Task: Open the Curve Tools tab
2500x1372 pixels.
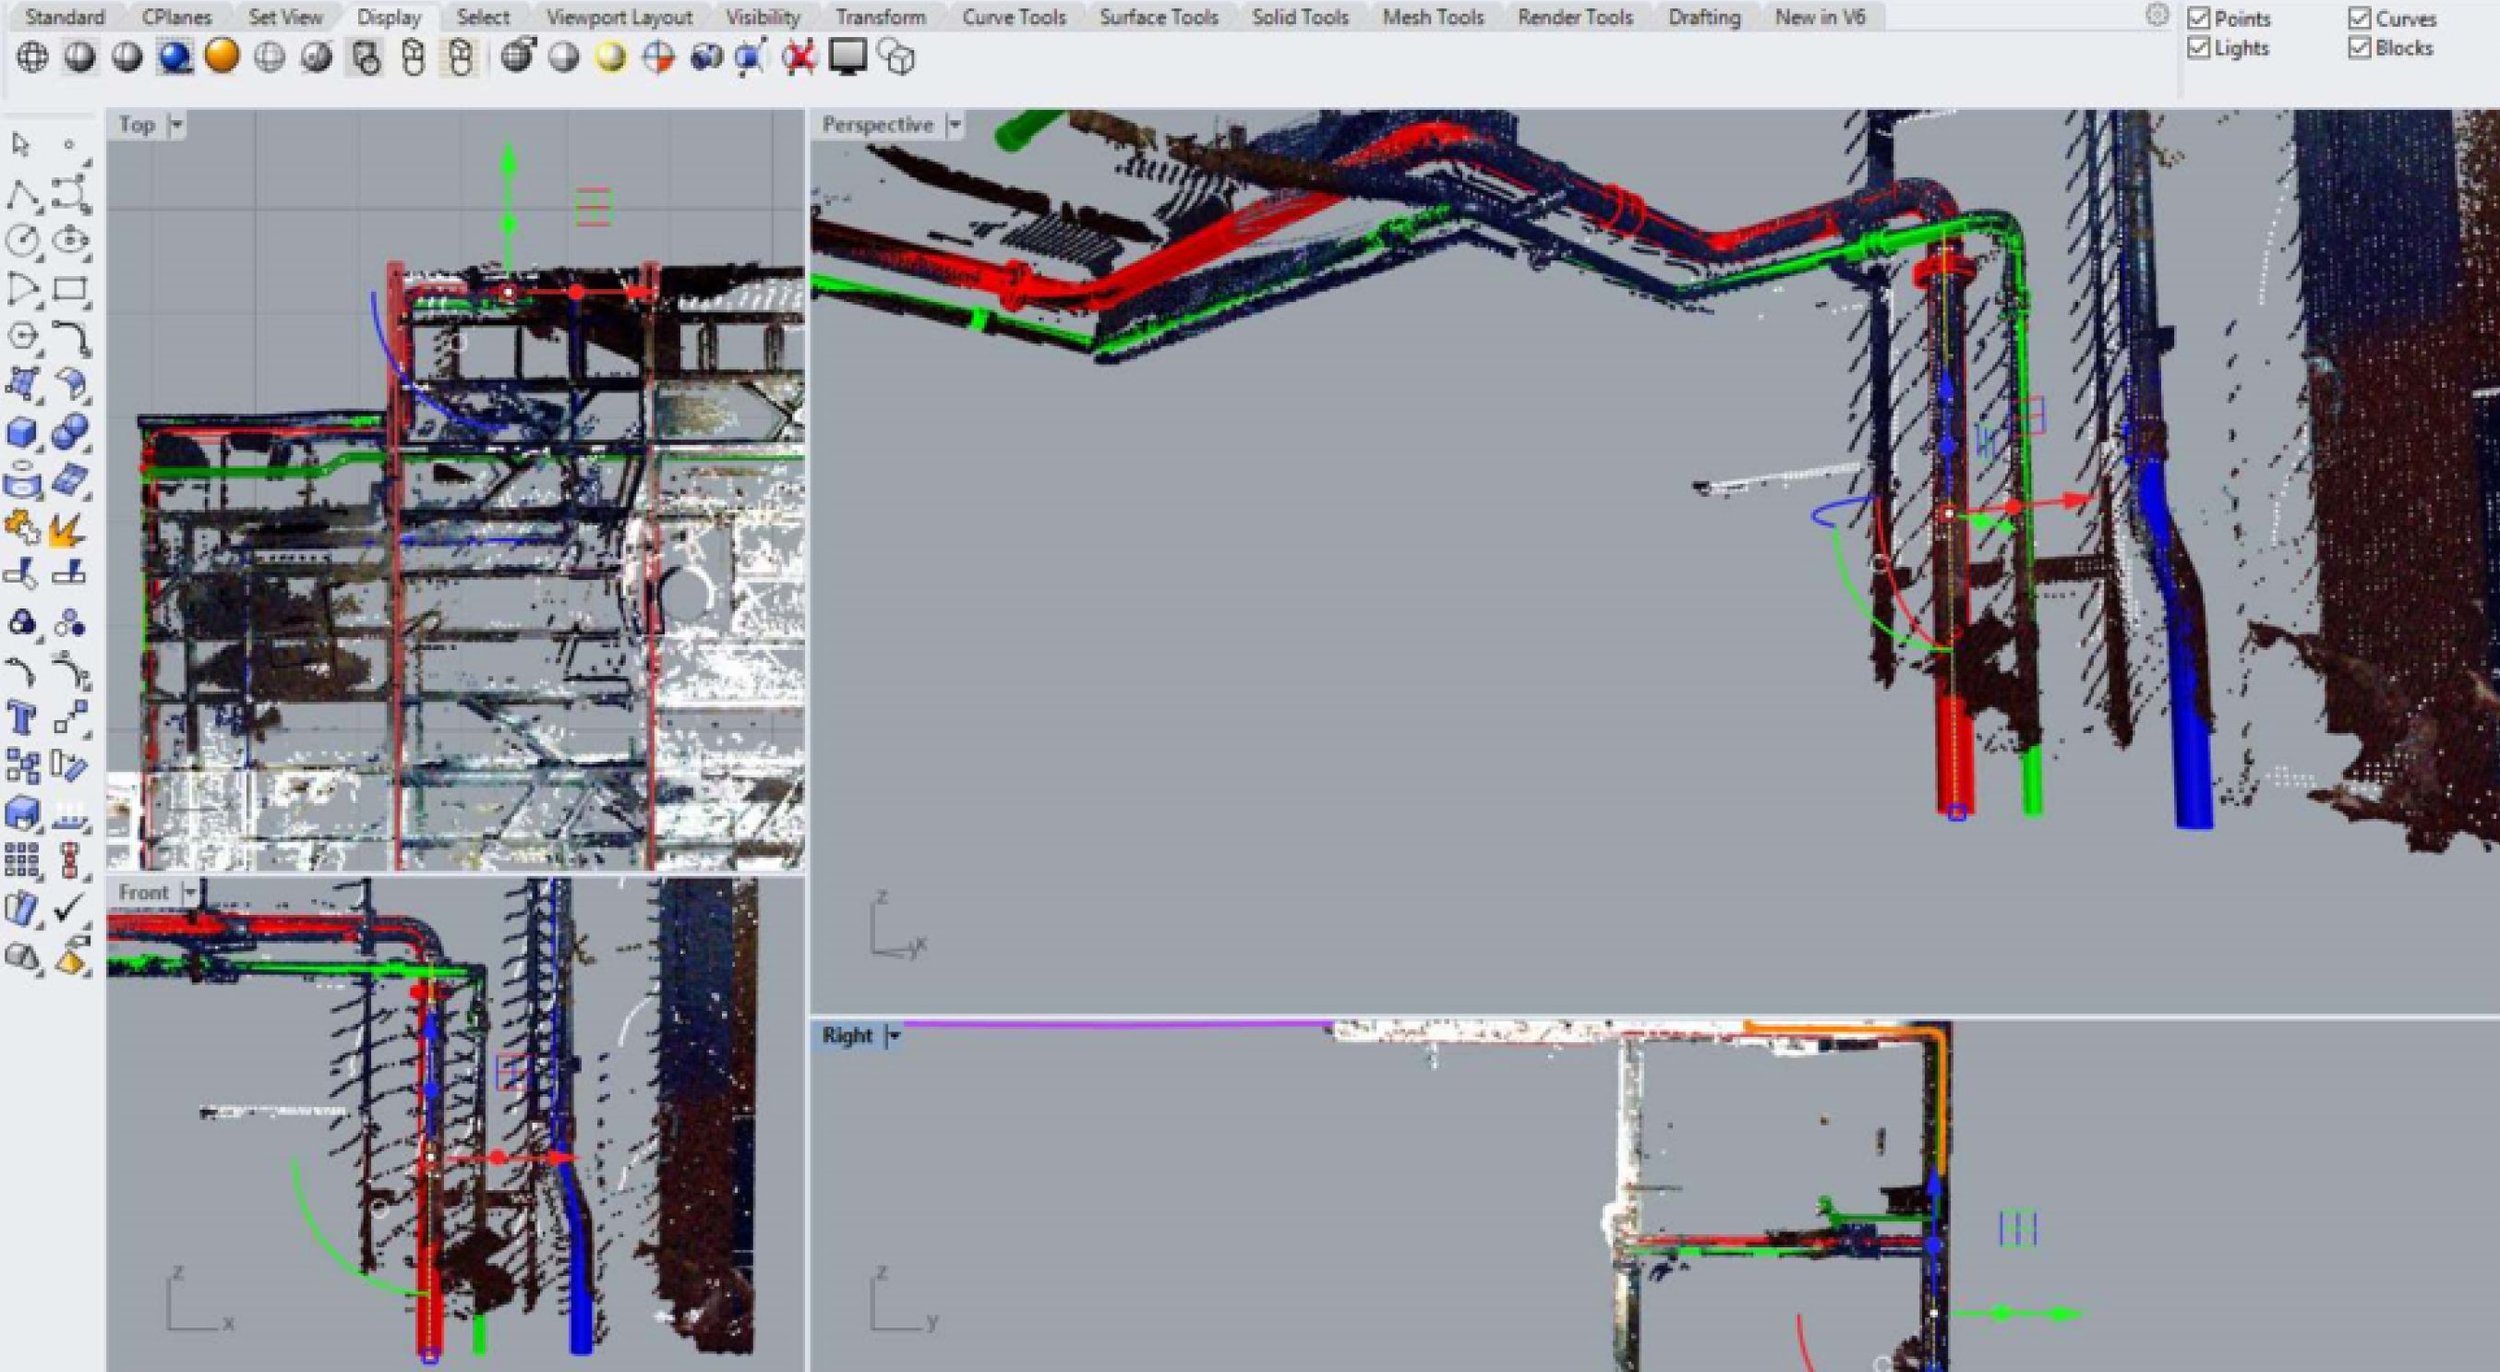Action: [x=1013, y=17]
